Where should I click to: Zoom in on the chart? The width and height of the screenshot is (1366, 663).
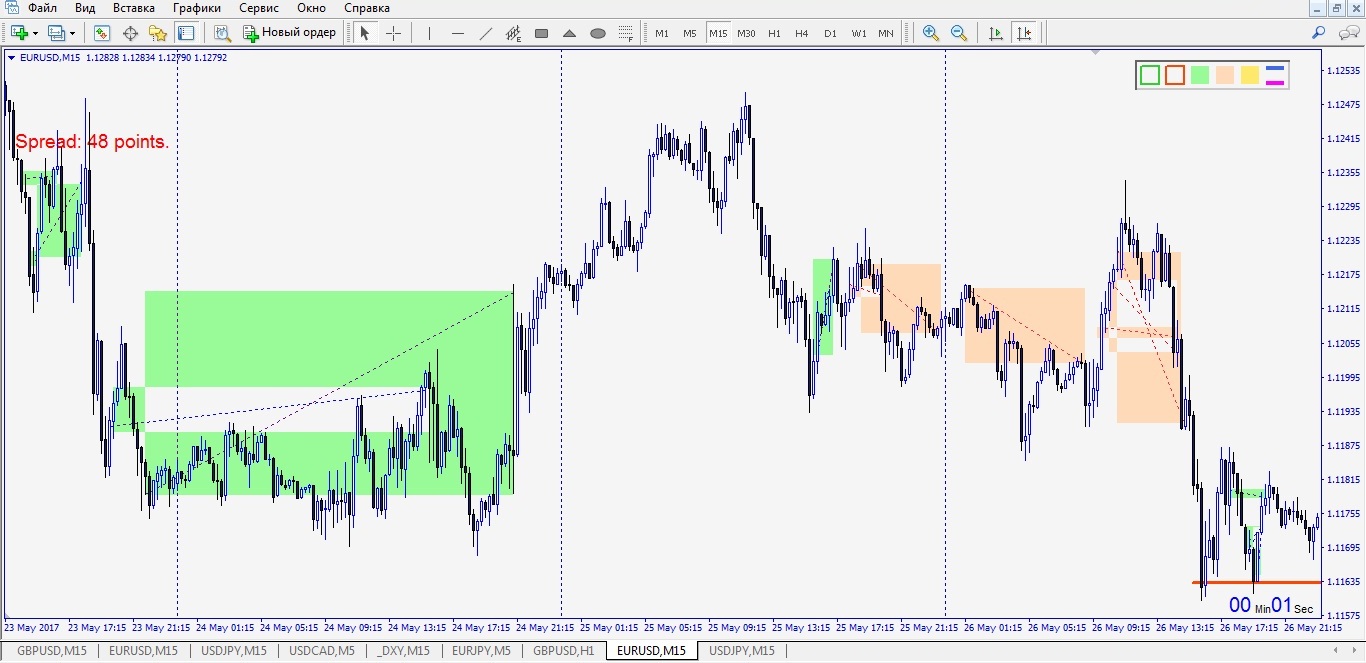point(931,33)
